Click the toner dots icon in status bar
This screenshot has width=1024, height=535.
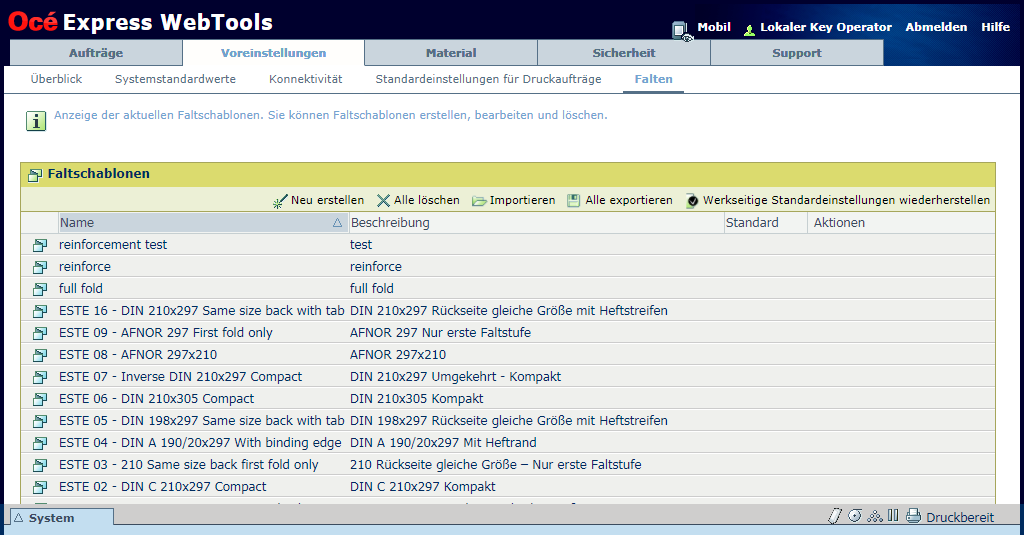click(874, 516)
